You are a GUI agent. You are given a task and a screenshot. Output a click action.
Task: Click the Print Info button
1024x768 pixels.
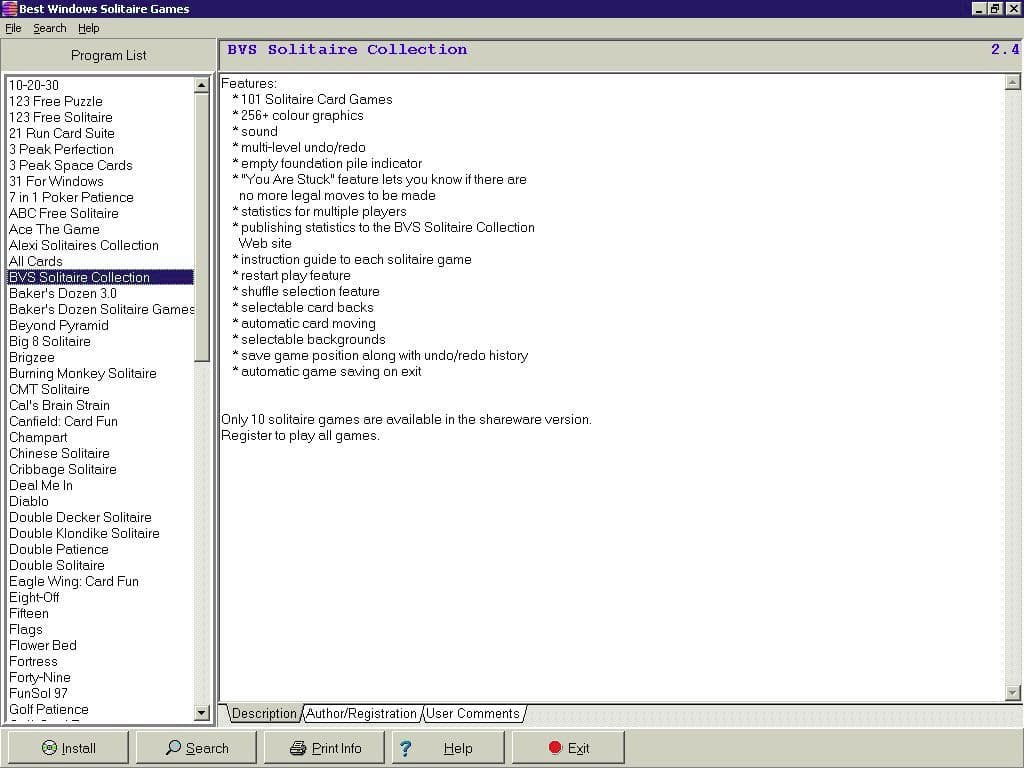click(x=324, y=748)
